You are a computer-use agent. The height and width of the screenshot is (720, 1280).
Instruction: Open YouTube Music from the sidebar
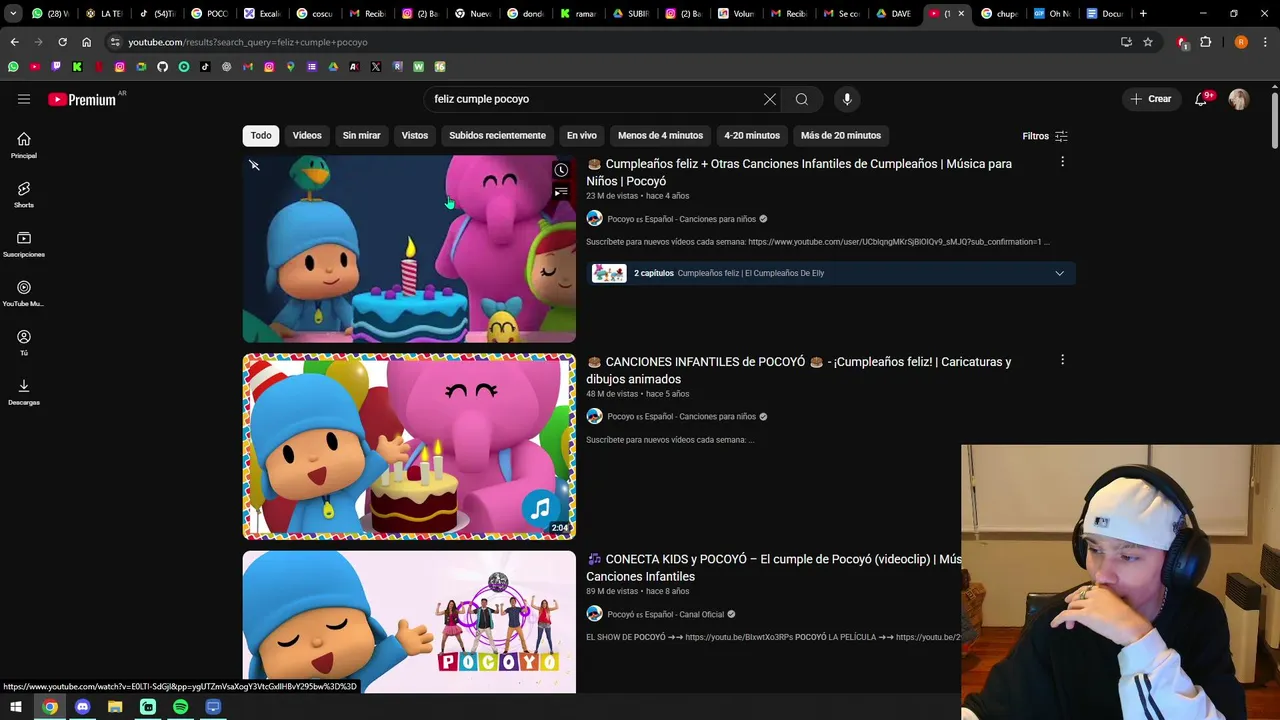pyautogui.click(x=24, y=294)
